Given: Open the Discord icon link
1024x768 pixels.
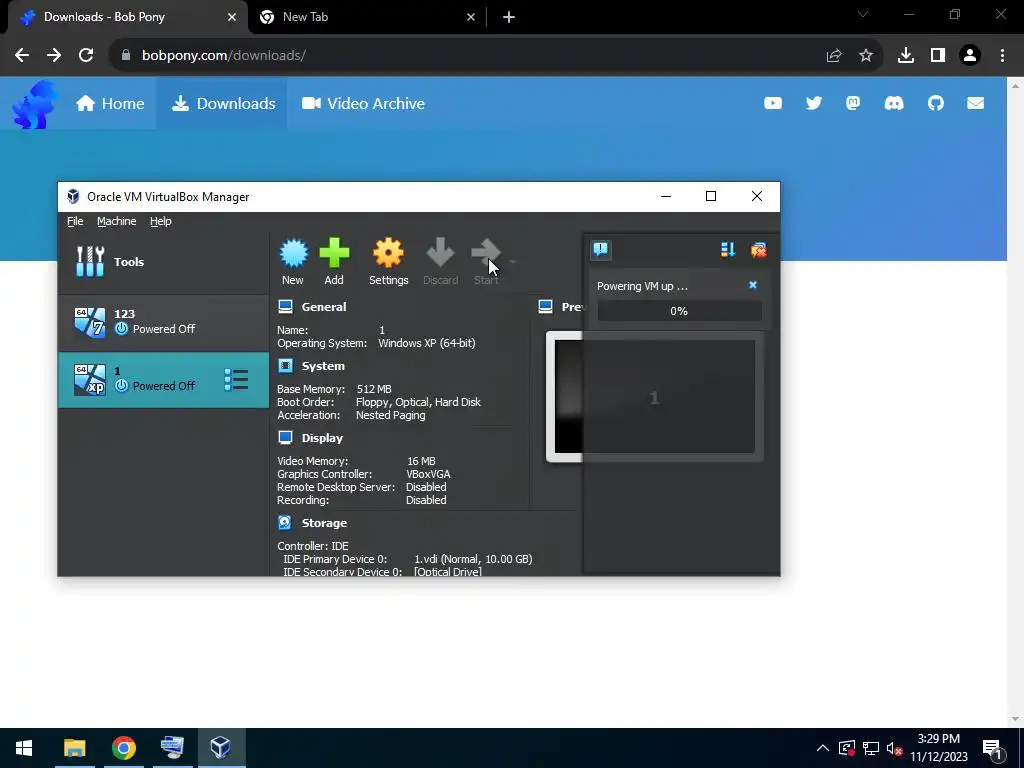Looking at the screenshot, I should pos(894,103).
